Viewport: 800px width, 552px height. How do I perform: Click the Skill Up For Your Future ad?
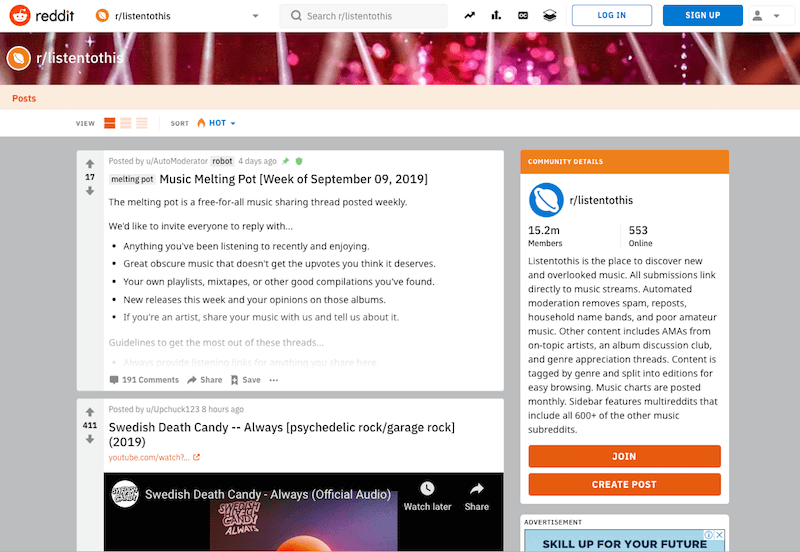pos(624,541)
